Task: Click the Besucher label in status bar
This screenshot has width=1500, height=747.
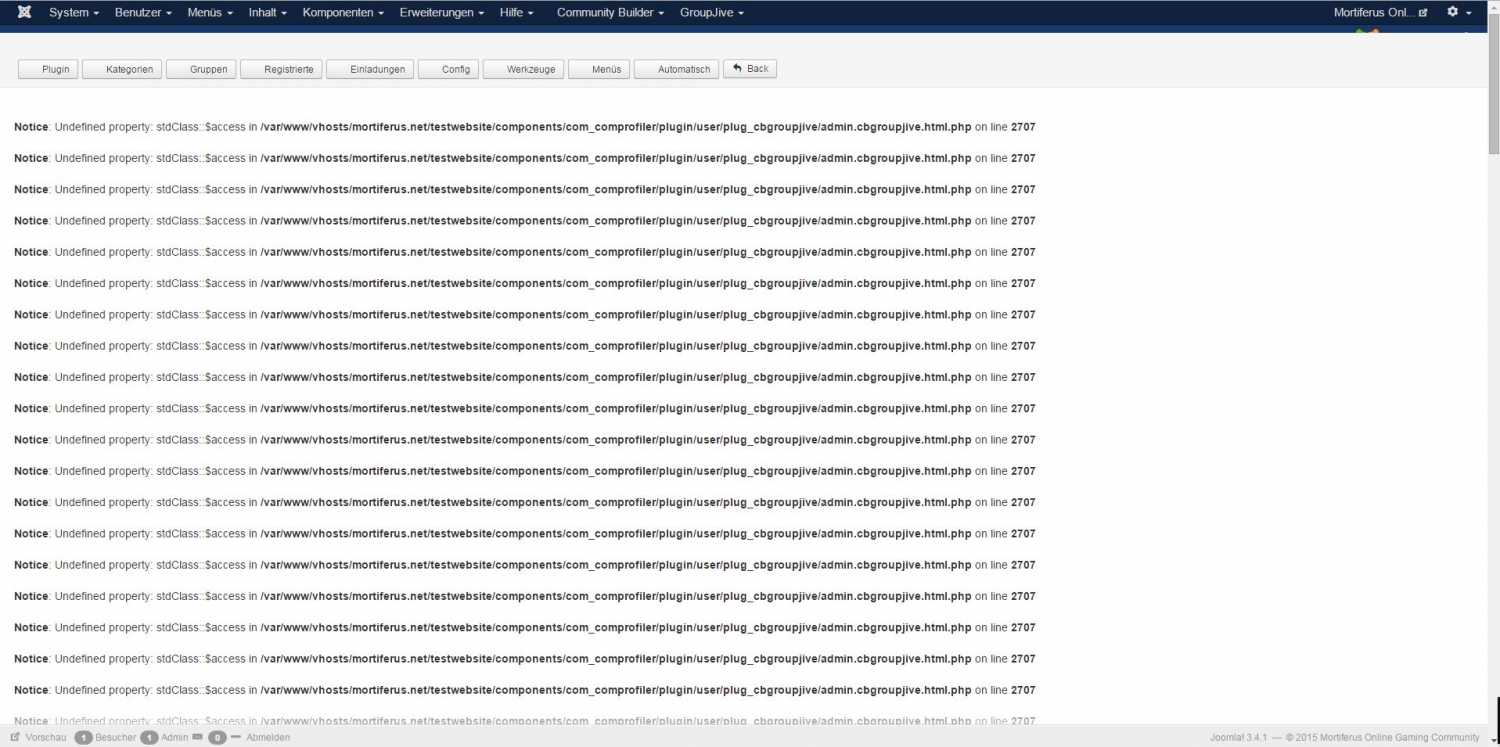Action: [x=116, y=738]
